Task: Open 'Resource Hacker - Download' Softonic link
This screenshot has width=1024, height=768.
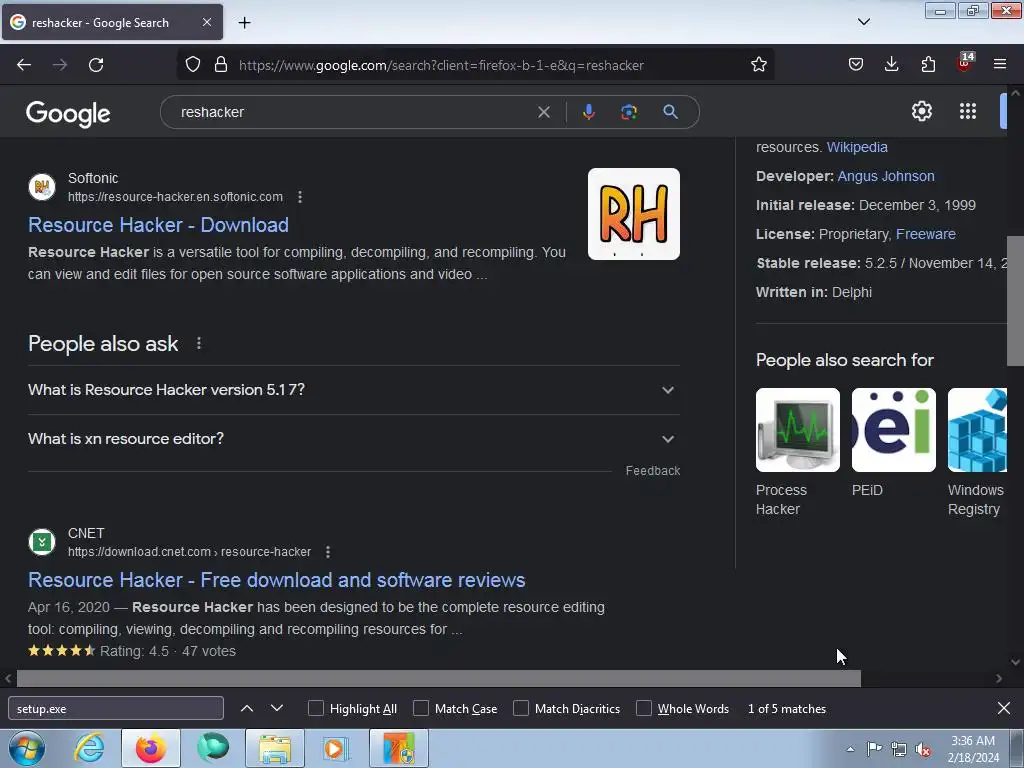Action: pos(158,225)
